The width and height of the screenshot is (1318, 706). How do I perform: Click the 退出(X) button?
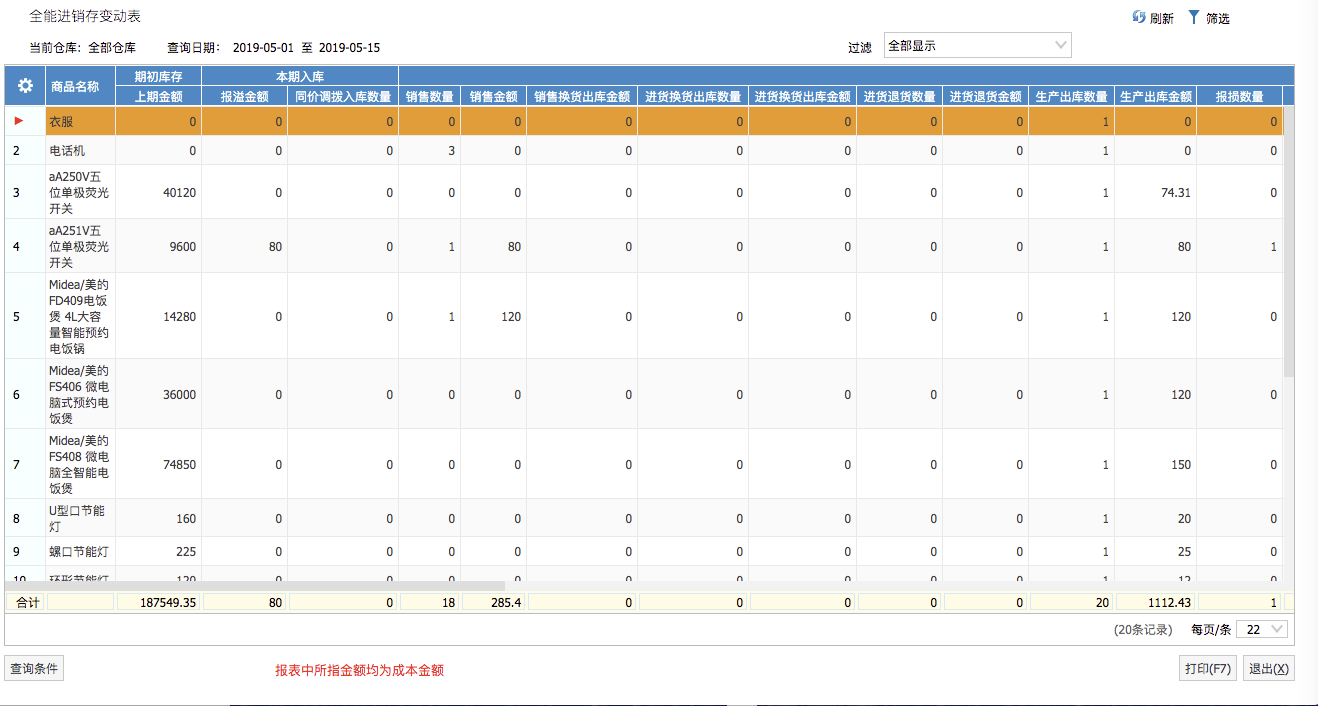pos(1269,668)
